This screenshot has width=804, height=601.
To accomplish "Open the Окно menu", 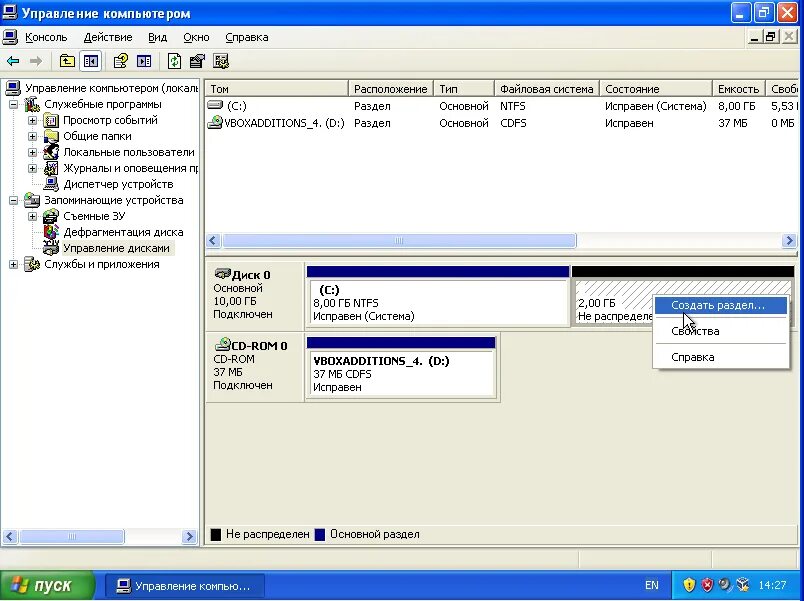I will [x=196, y=37].
